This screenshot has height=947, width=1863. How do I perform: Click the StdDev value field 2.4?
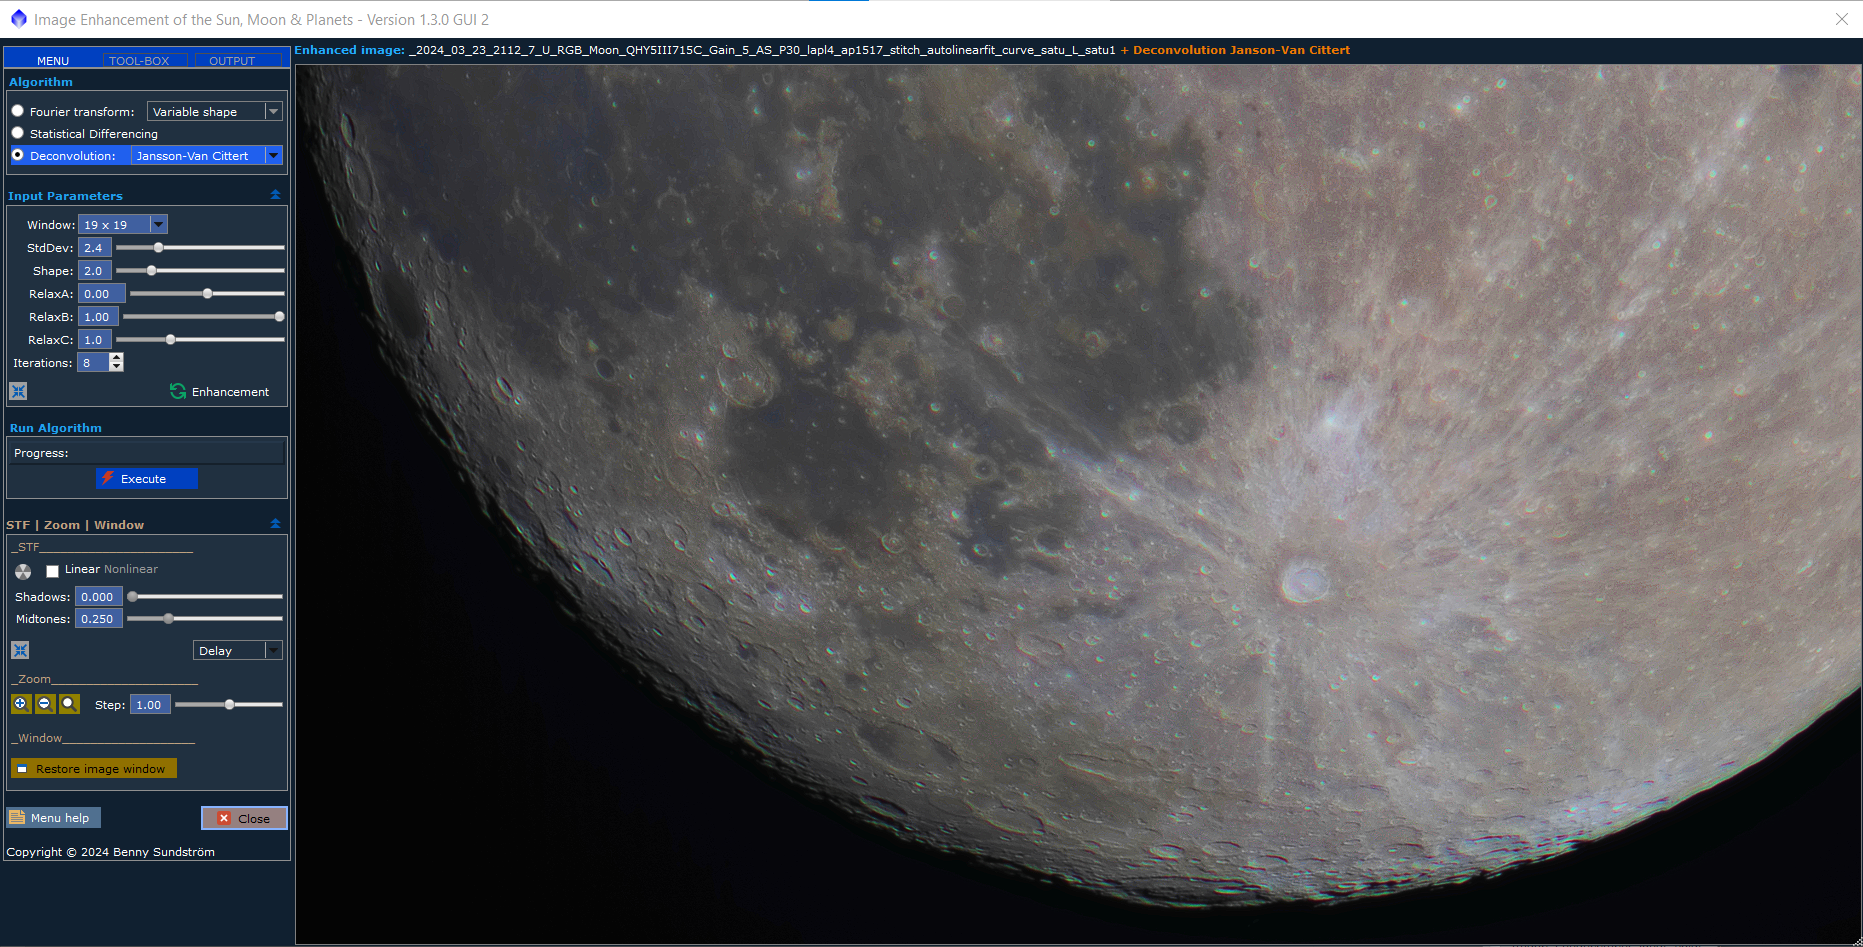(x=95, y=247)
